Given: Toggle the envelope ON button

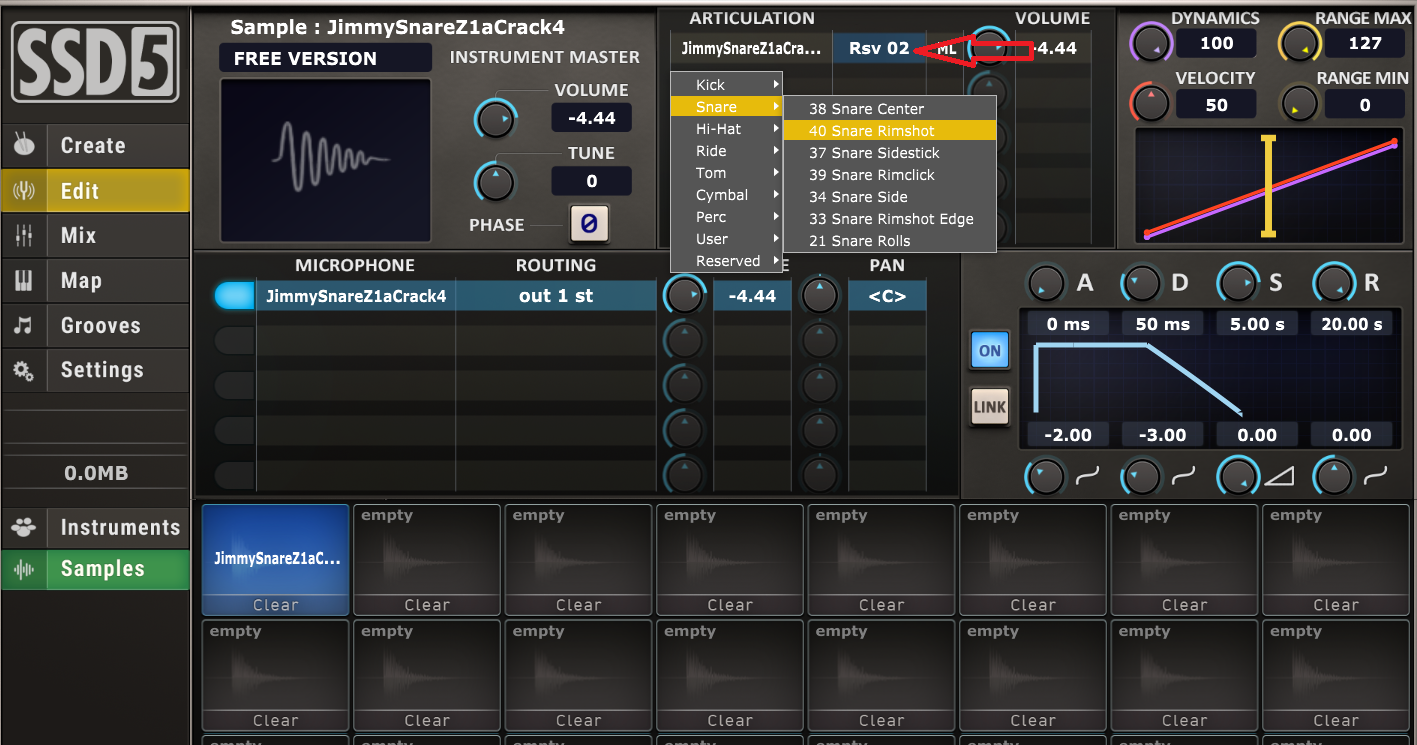Looking at the screenshot, I should click(989, 351).
